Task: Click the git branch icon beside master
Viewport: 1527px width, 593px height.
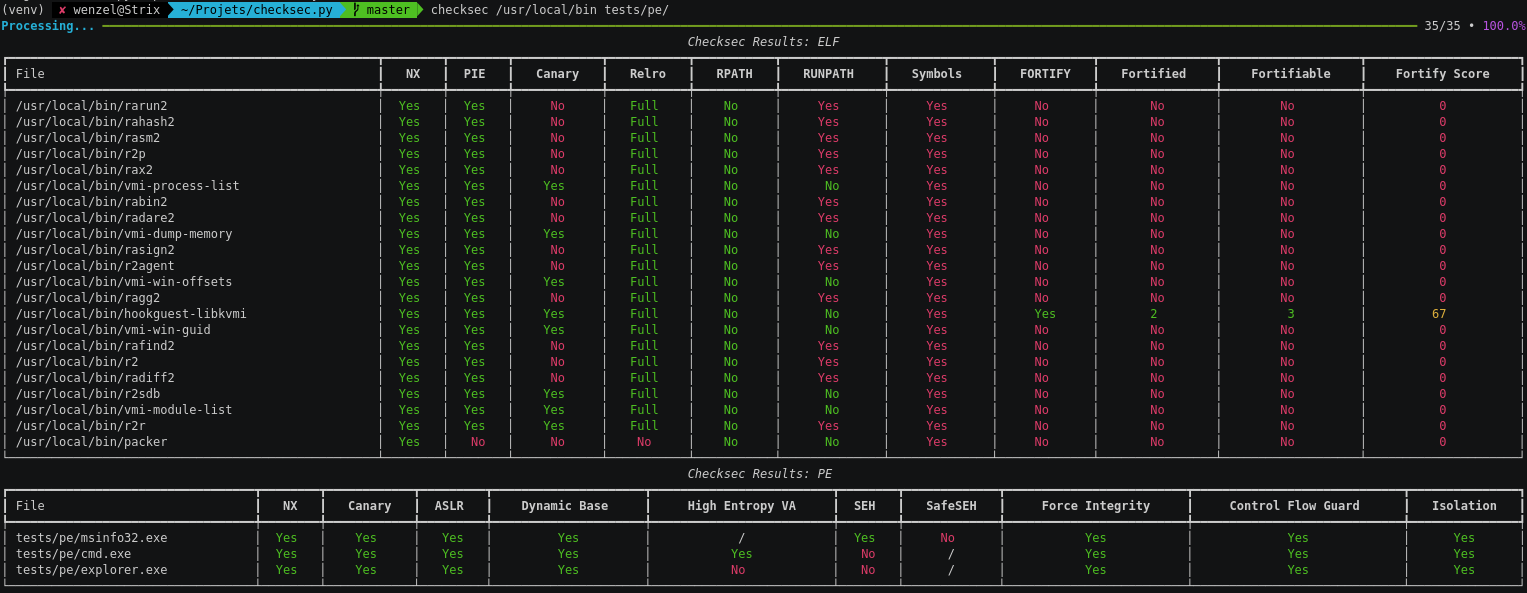Action: click(x=356, y=10)
